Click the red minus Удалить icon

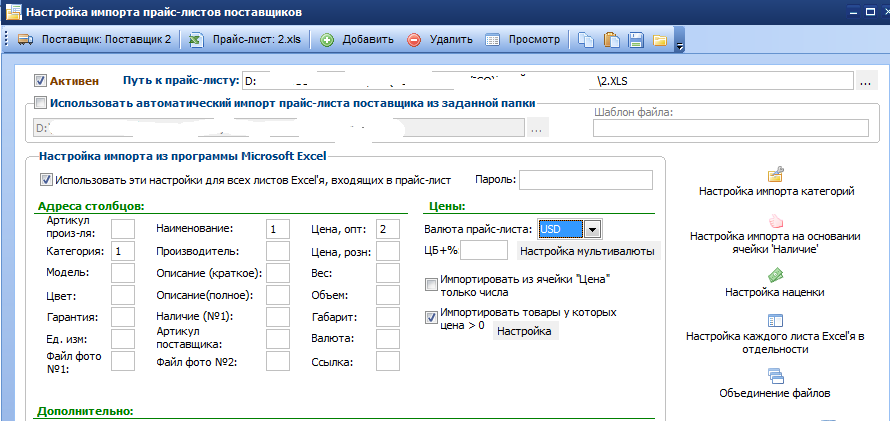tap(414, 40)
